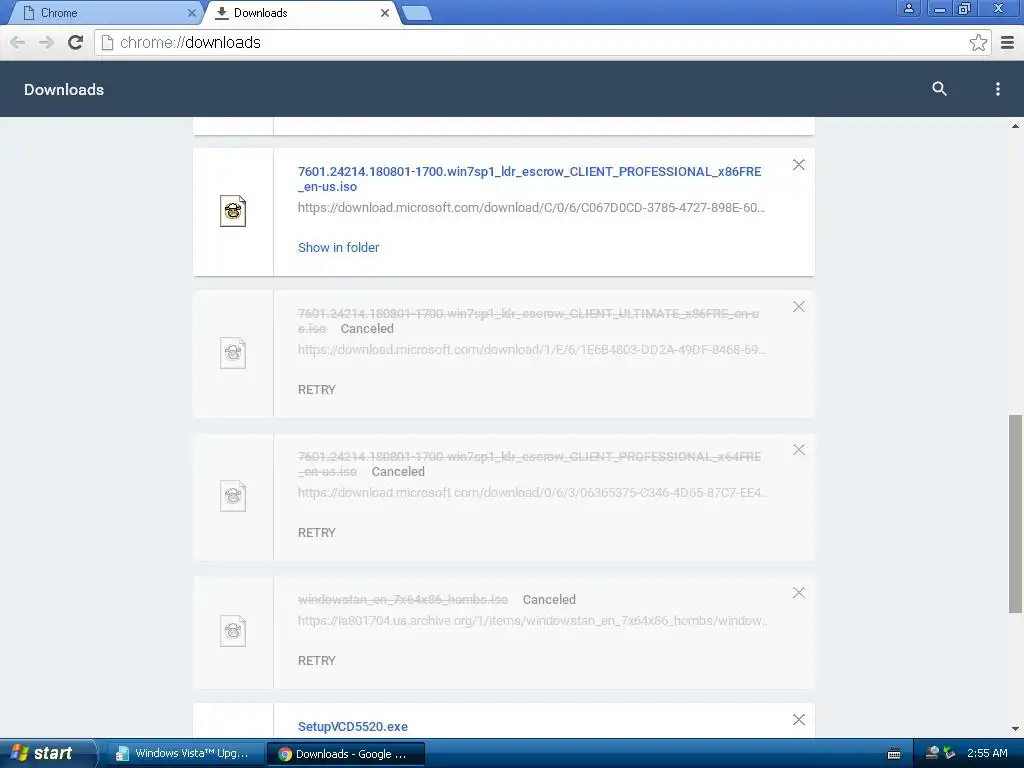
Task: Remove the ULTIMATE_x86FRE canceled entry
Action: click(798, 307)
